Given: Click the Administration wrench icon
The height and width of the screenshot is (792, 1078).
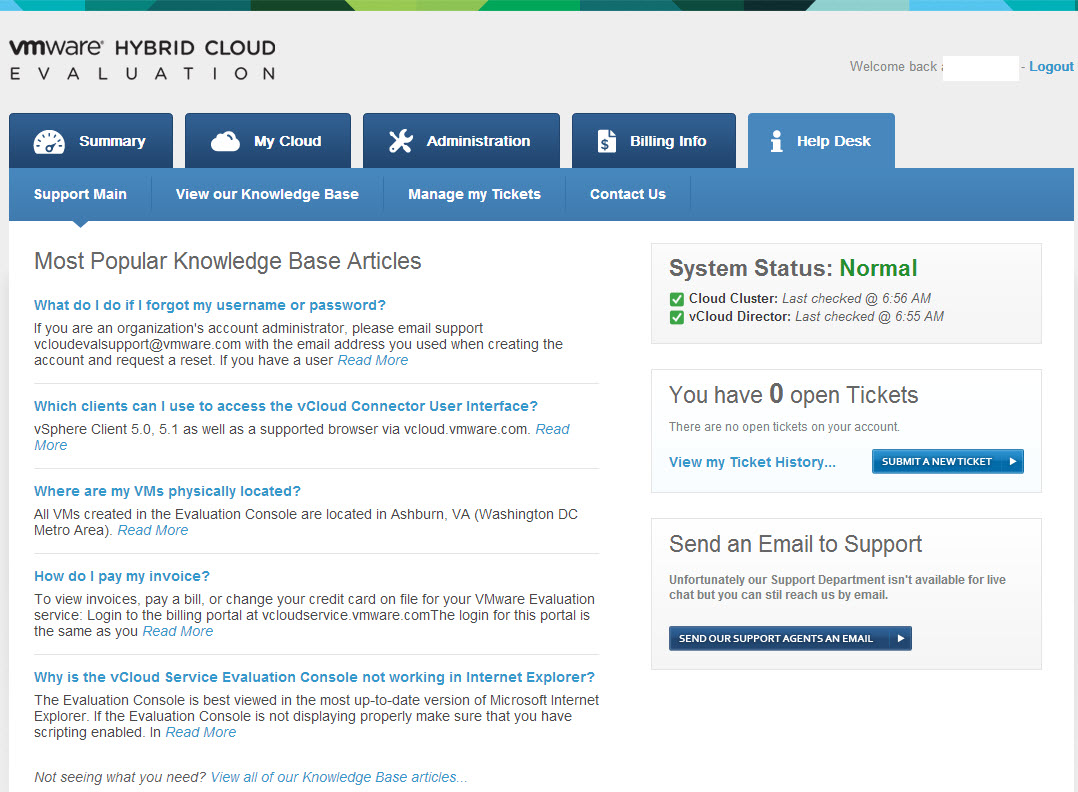Looking at the screenshot, I should tap(401, 141).
